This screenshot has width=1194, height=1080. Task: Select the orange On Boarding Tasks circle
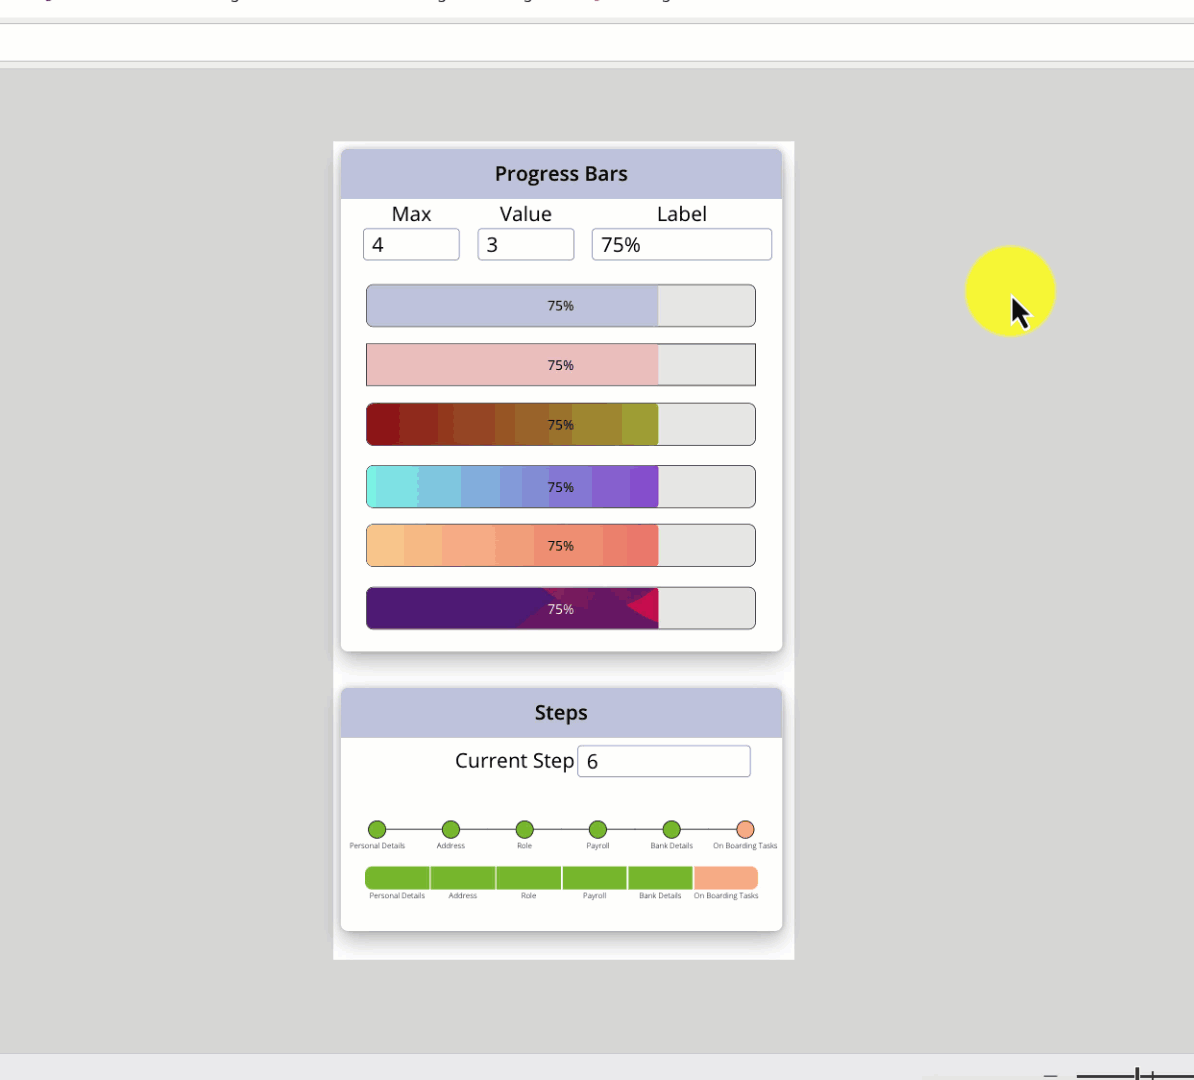pos(745,829)
